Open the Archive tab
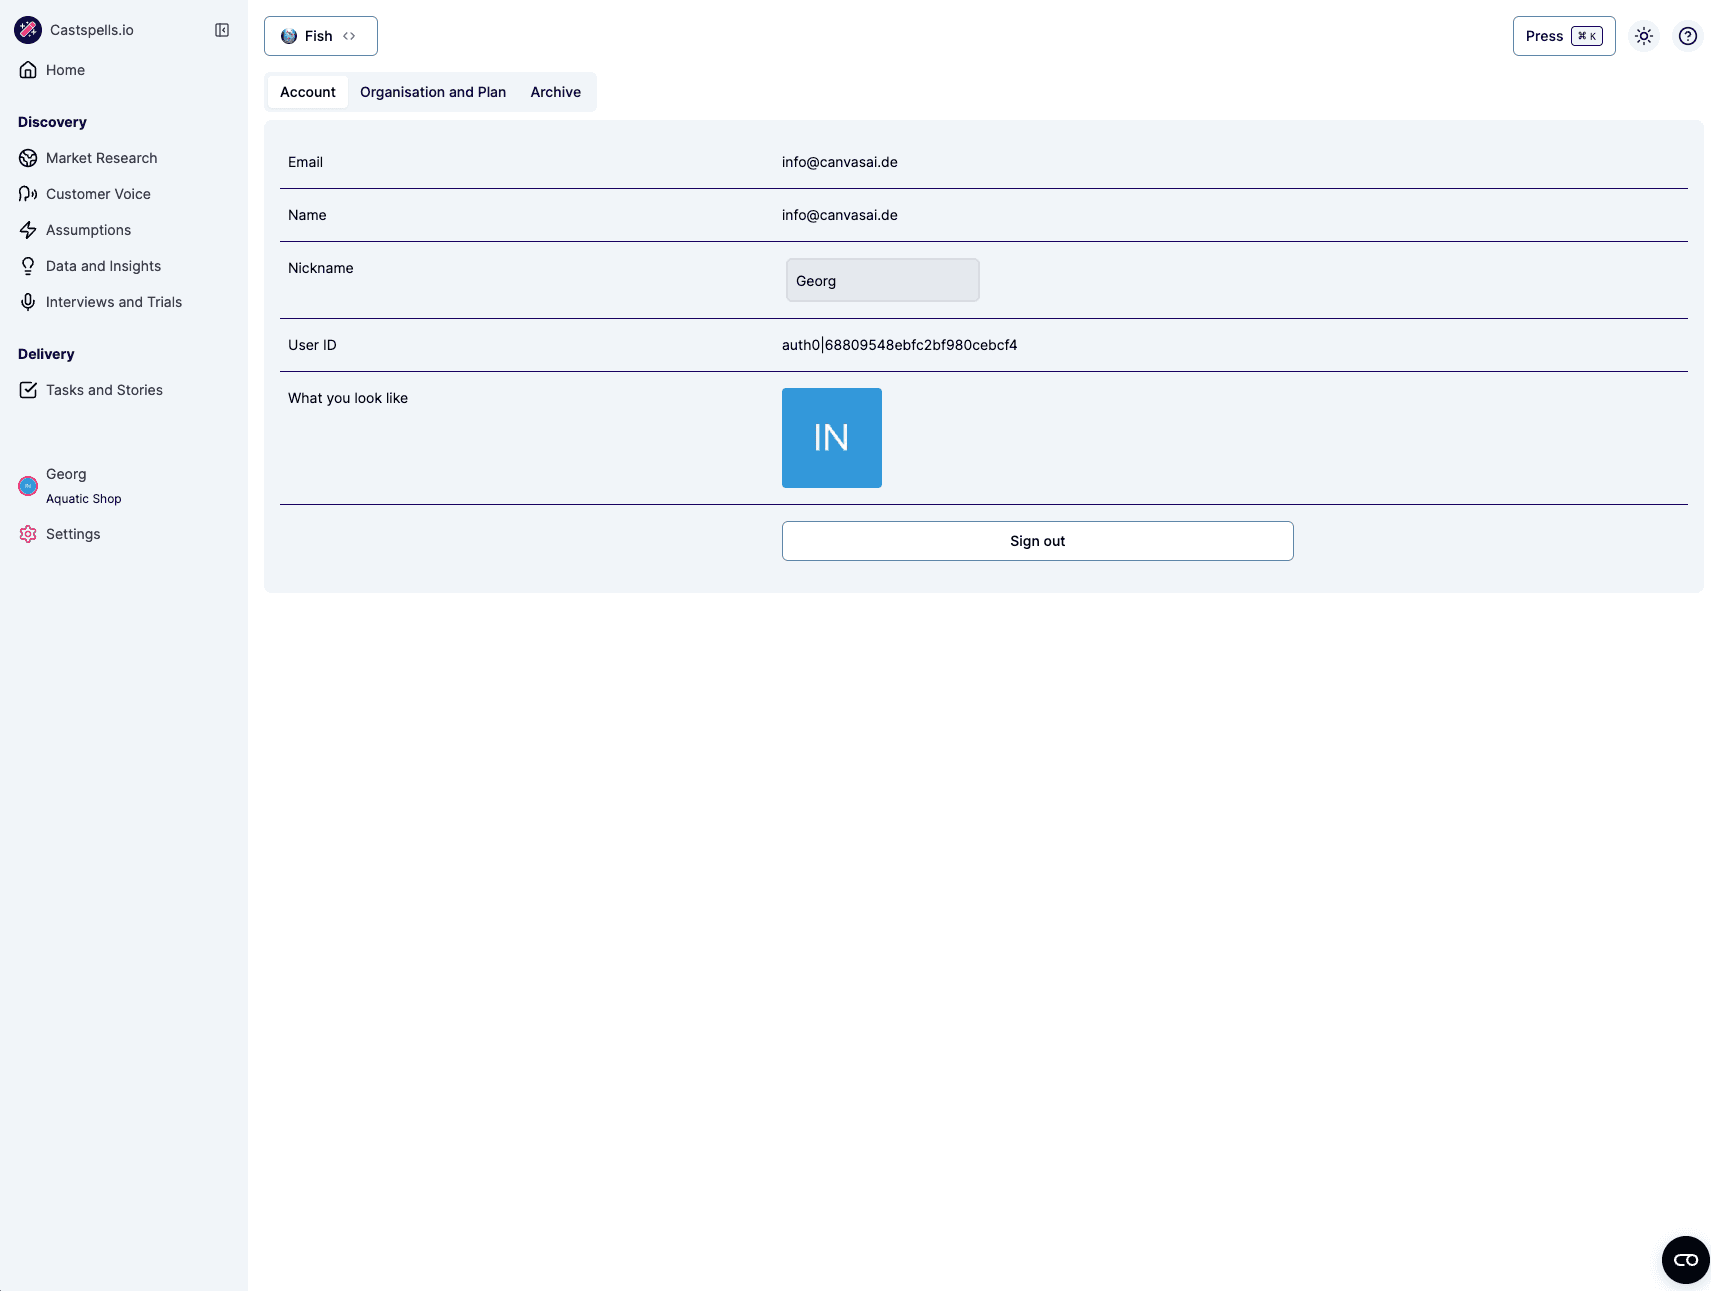 [x=555, y=91]
